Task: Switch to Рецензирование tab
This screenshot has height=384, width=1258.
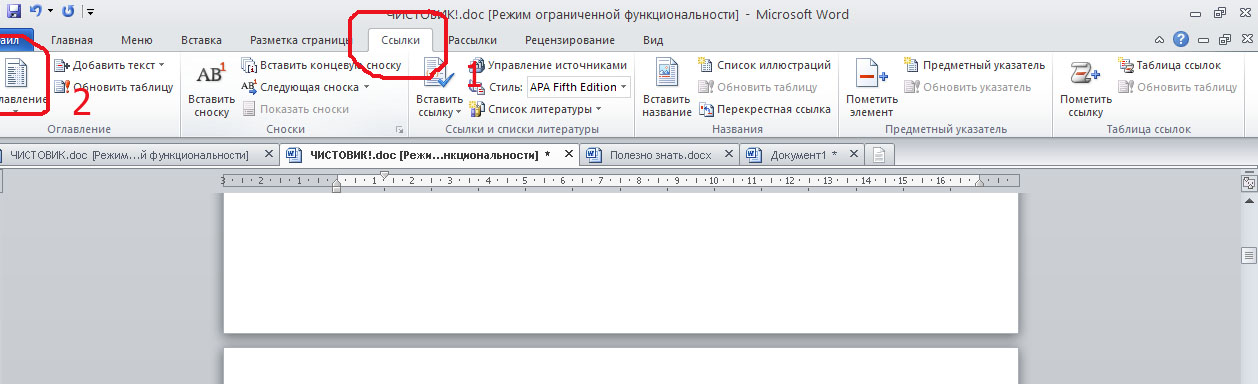Action: coord(569,41)
